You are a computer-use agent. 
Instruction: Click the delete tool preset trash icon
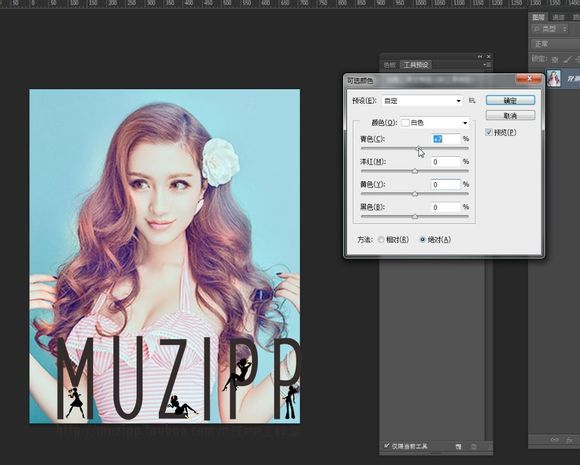[473, 447]
